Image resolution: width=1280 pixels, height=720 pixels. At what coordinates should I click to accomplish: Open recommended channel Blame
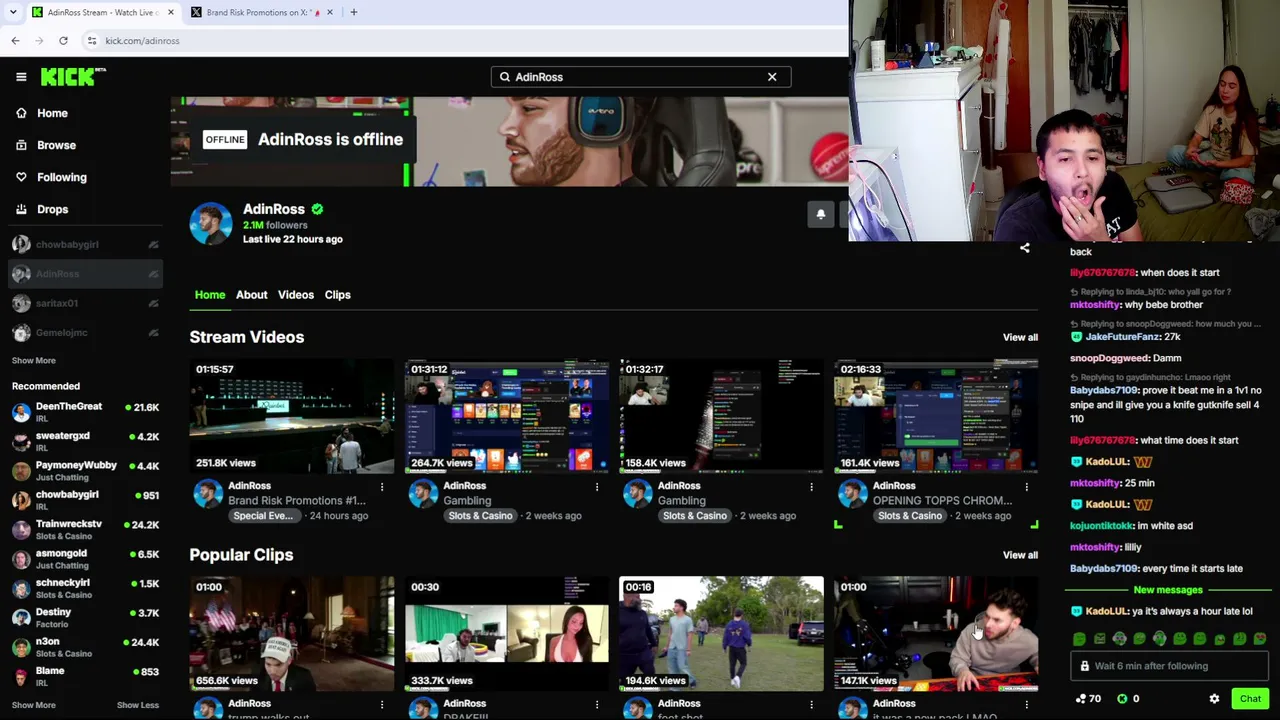click(85, 675)
